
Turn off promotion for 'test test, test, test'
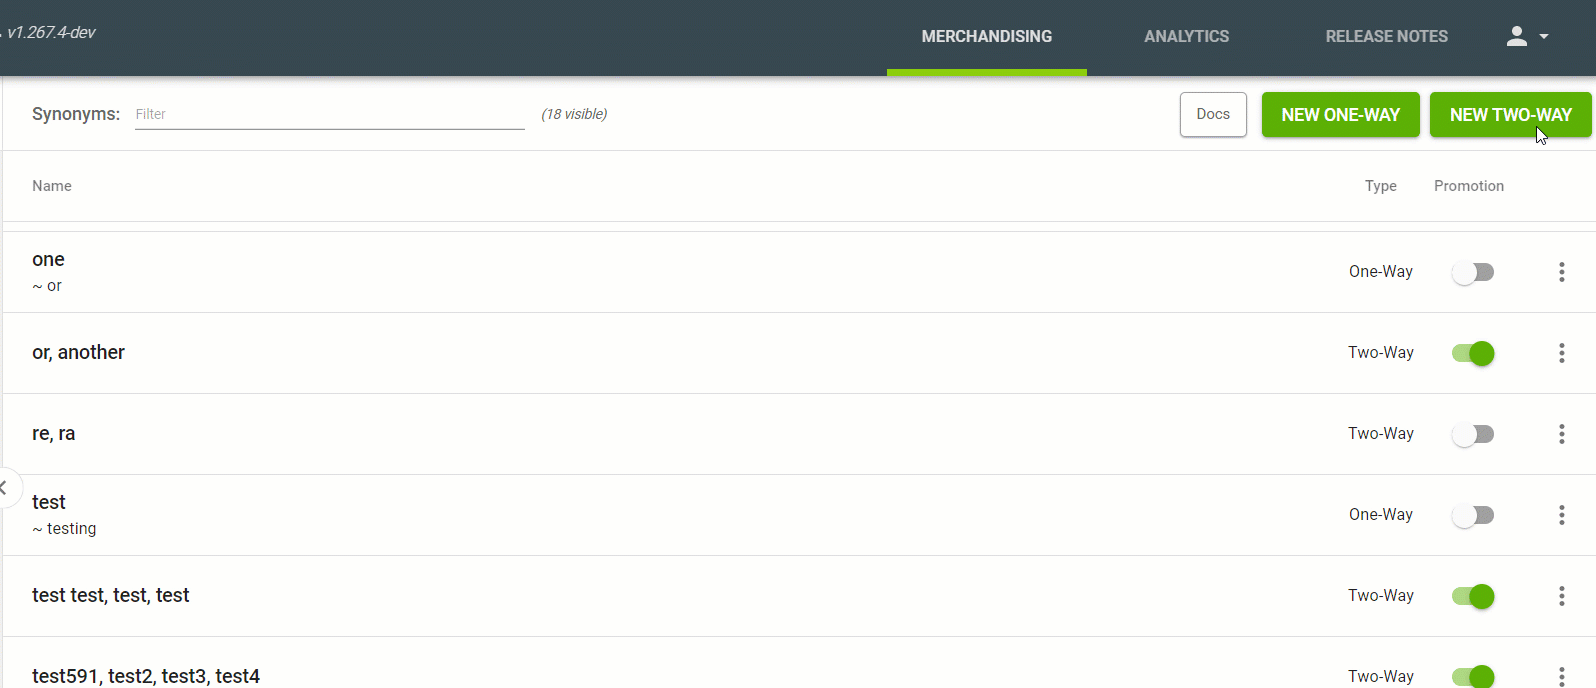point(1473,596)
